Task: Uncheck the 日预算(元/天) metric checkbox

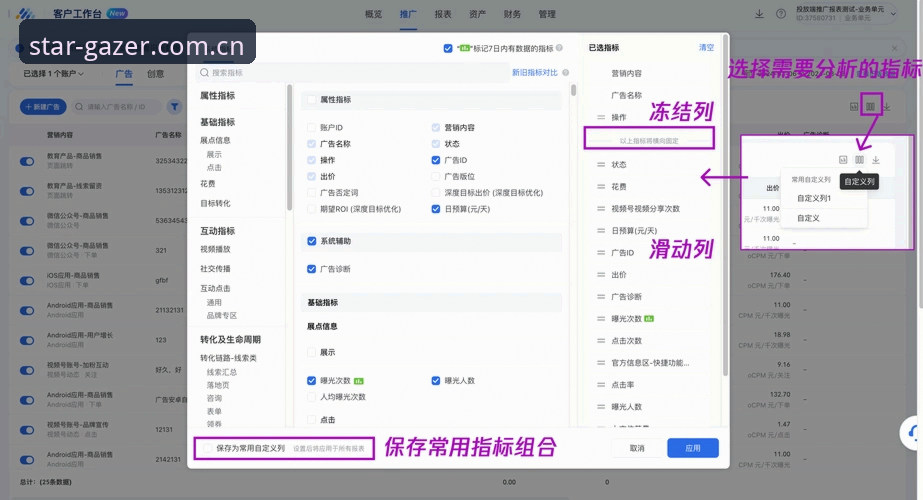Action: point(436,209)
